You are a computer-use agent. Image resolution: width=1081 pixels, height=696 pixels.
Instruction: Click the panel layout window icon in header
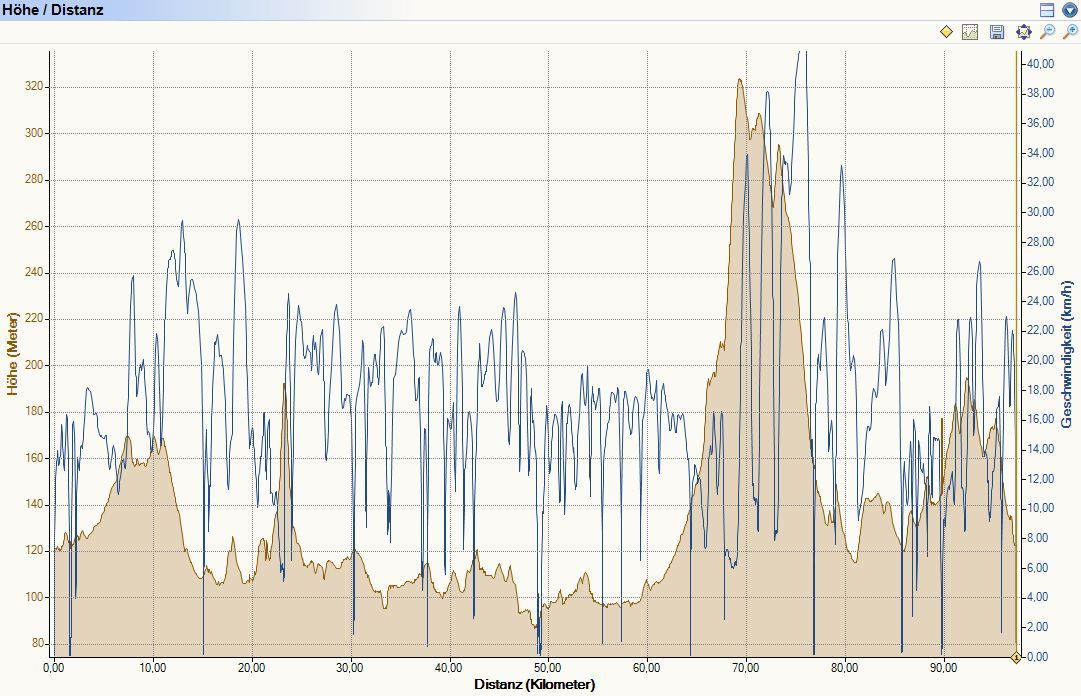pyautogui.click(x=1047, y=10)
